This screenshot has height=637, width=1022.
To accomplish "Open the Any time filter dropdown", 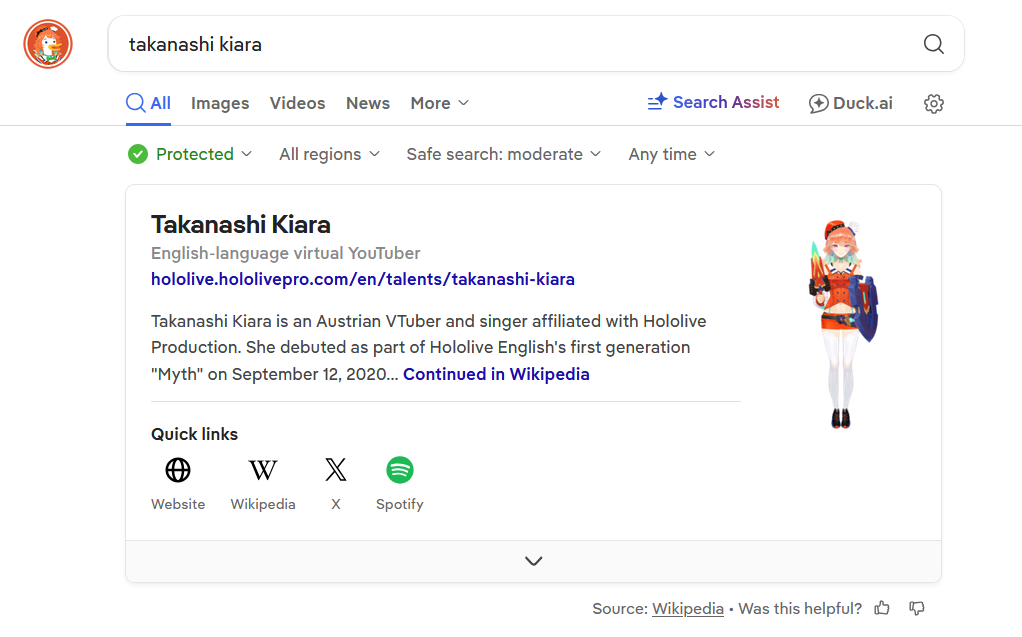I will [671, 154].
